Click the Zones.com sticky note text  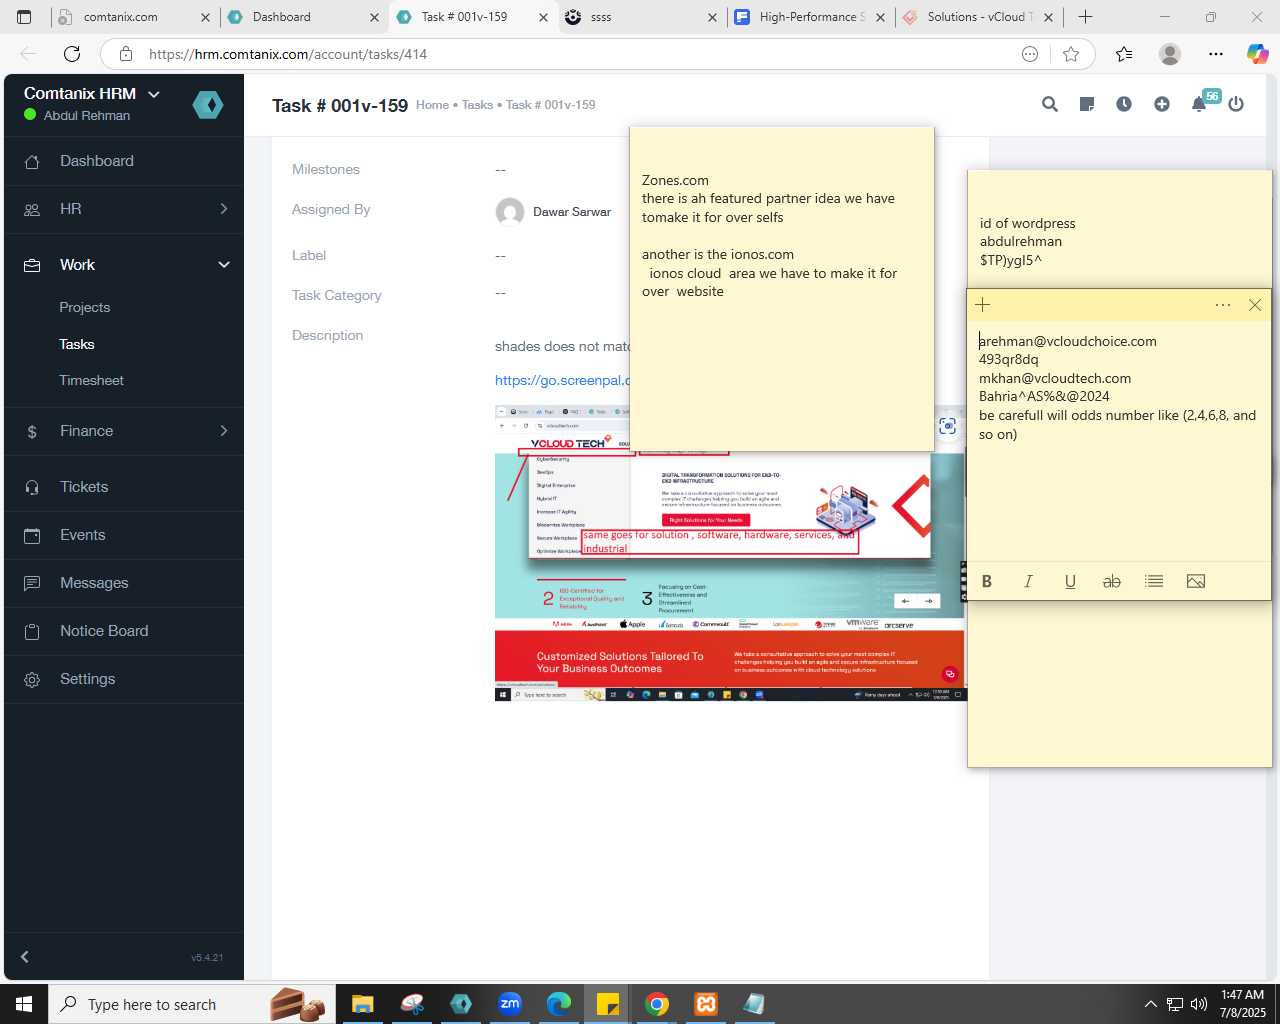pyautogui.click(x=675, y=180)
